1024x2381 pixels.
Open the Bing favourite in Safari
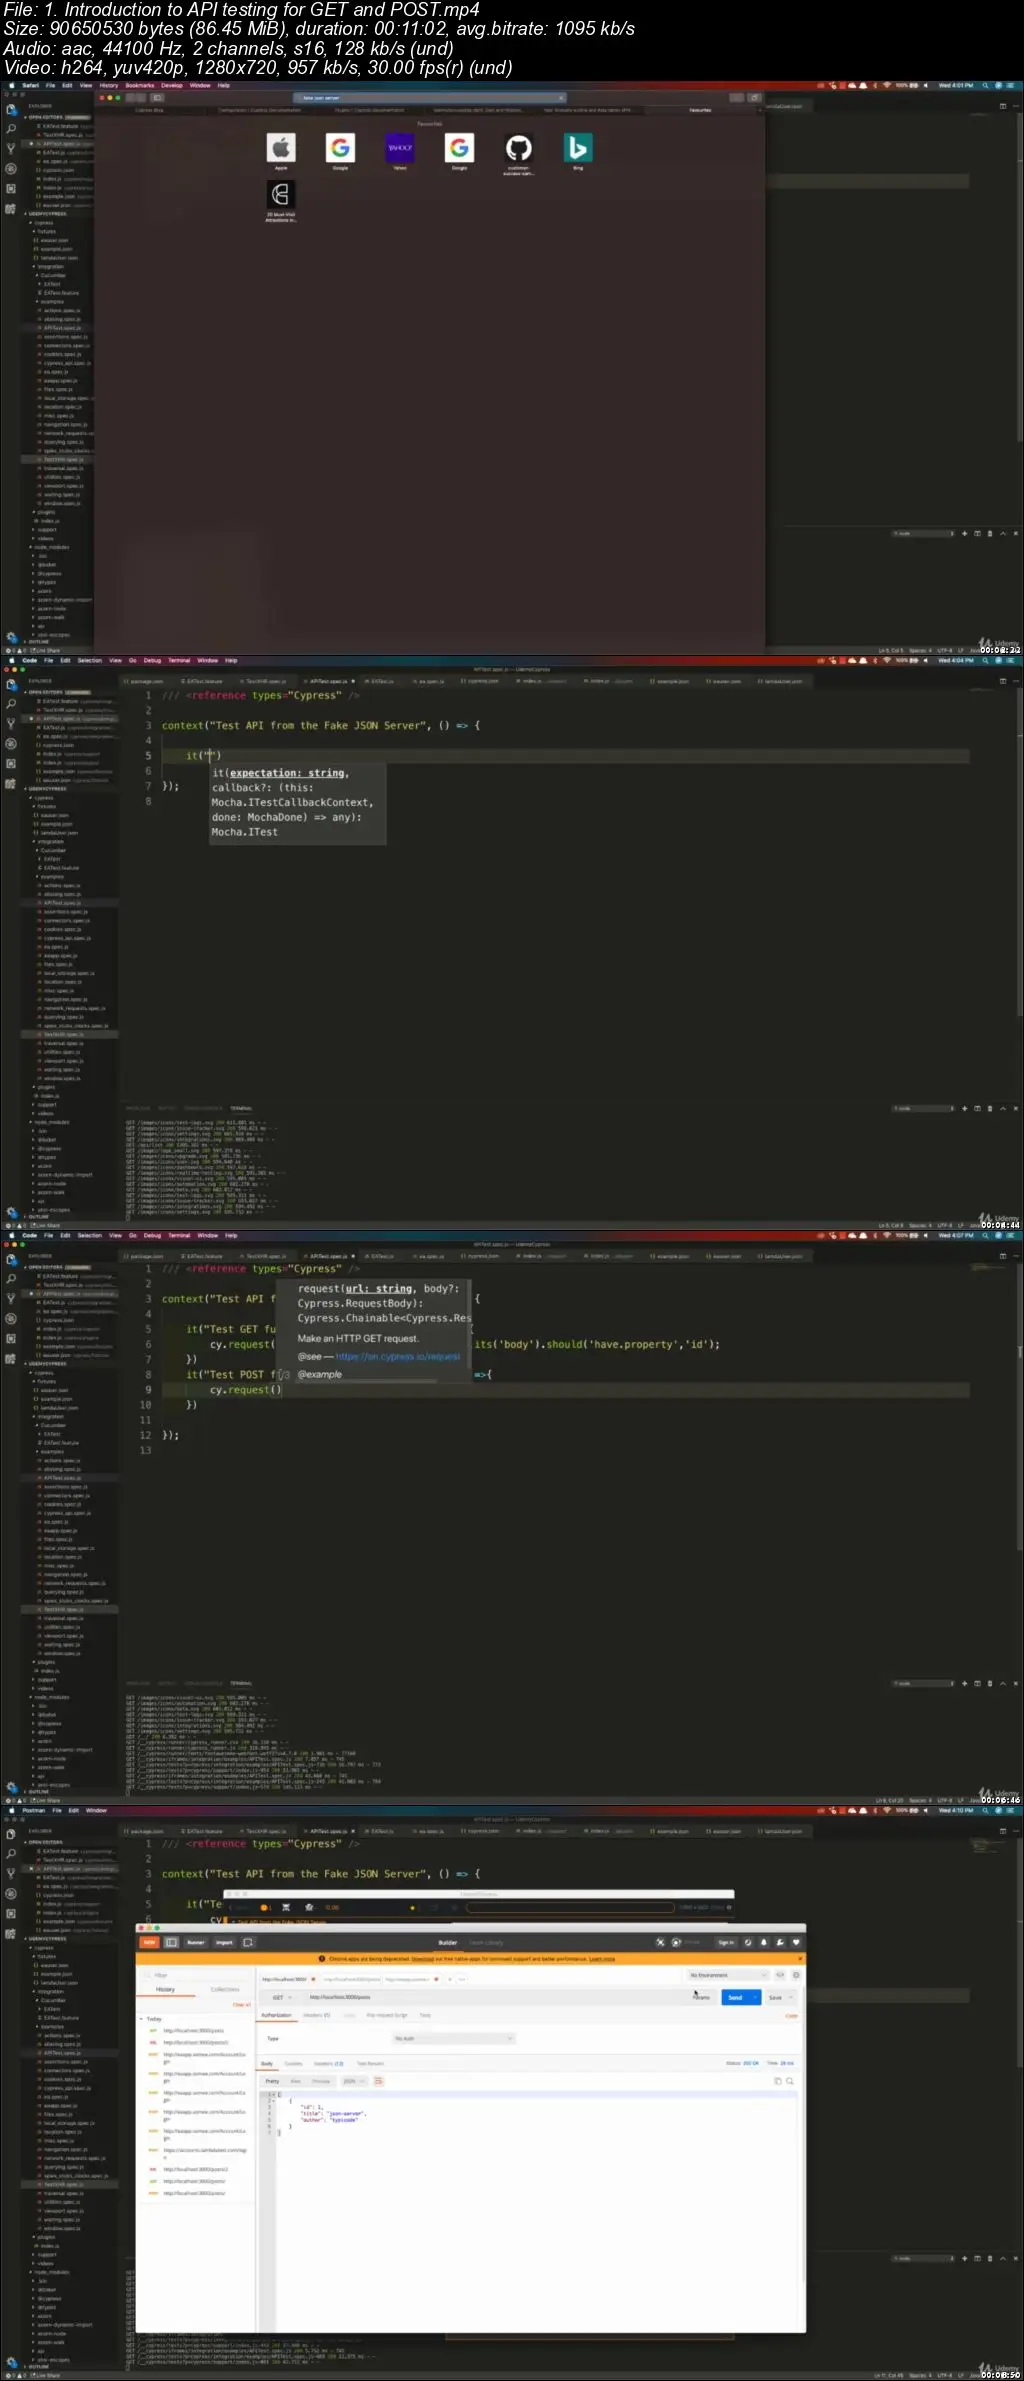coord(577,148)
